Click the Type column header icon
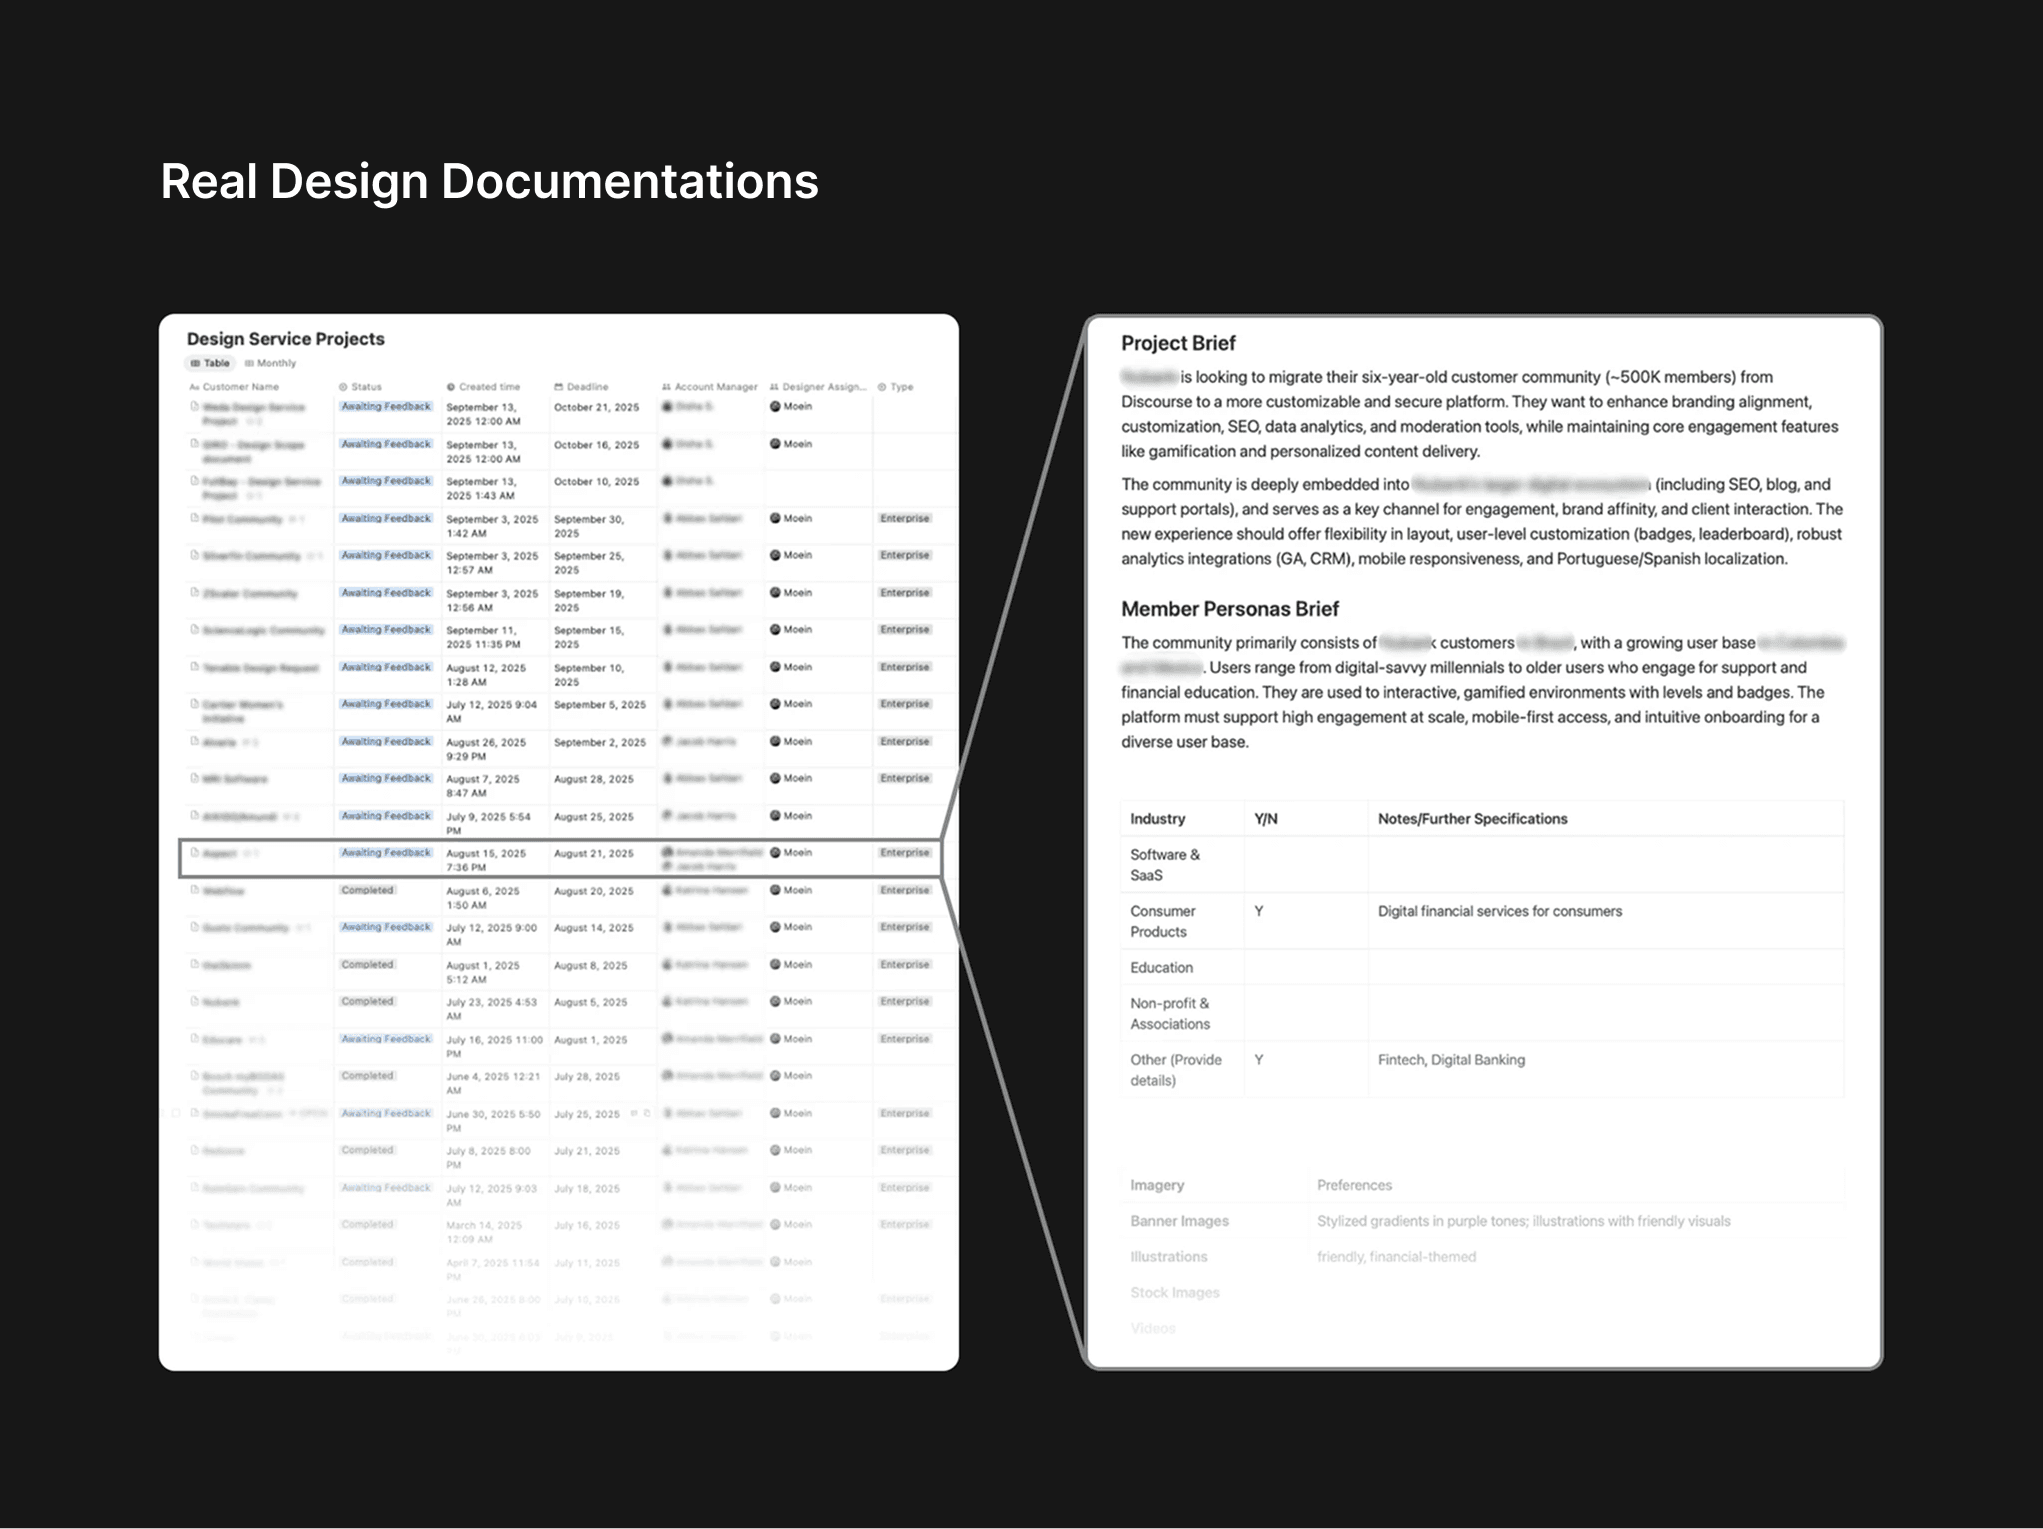This screenshot has height=1529, width=2043. click(x=882, y=387)
